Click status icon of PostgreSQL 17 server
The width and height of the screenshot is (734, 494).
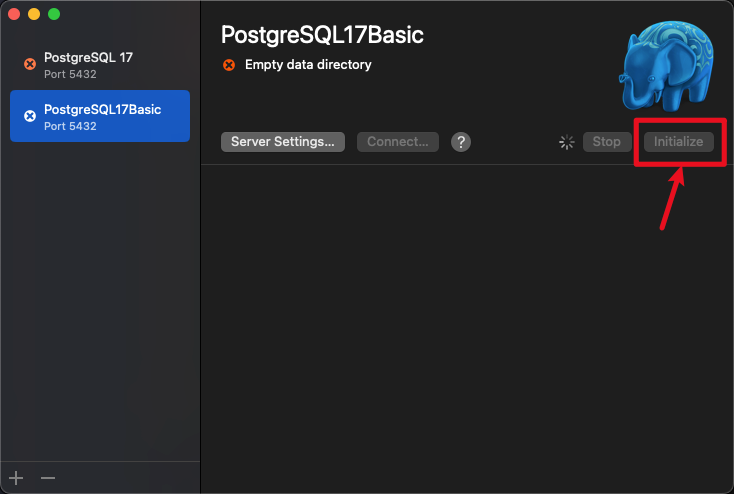tap(30, 64)
